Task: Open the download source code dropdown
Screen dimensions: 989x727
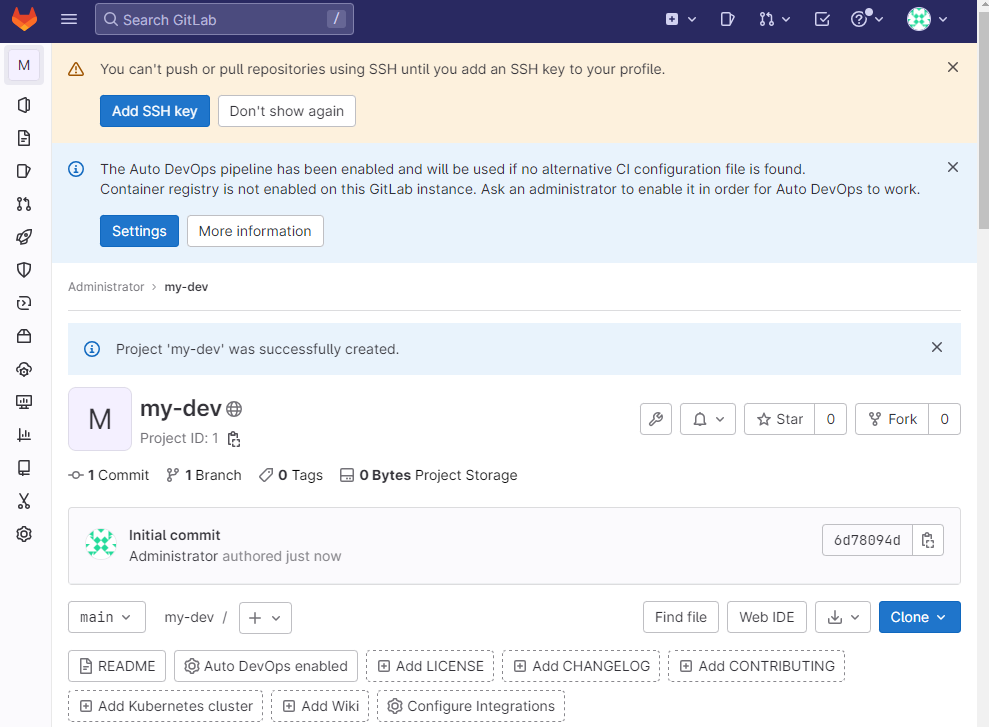Action: 843,617
